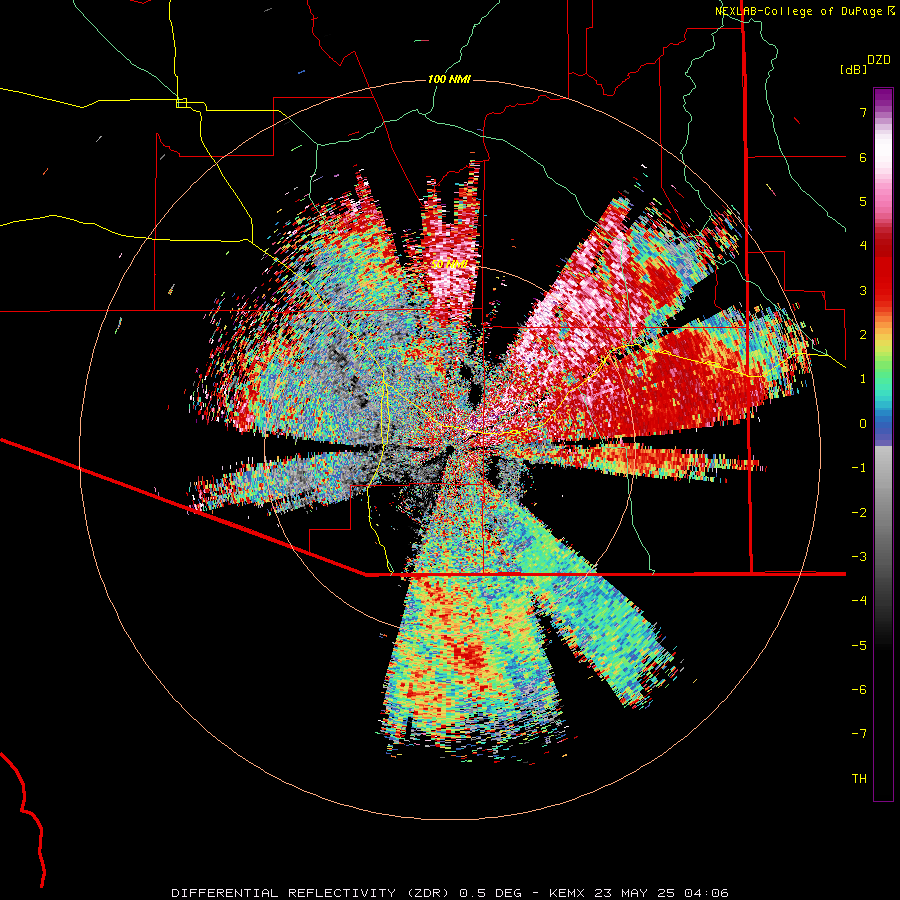Click the 23 MAY 25 04:06 timestamp

click(x=660, y=893)
